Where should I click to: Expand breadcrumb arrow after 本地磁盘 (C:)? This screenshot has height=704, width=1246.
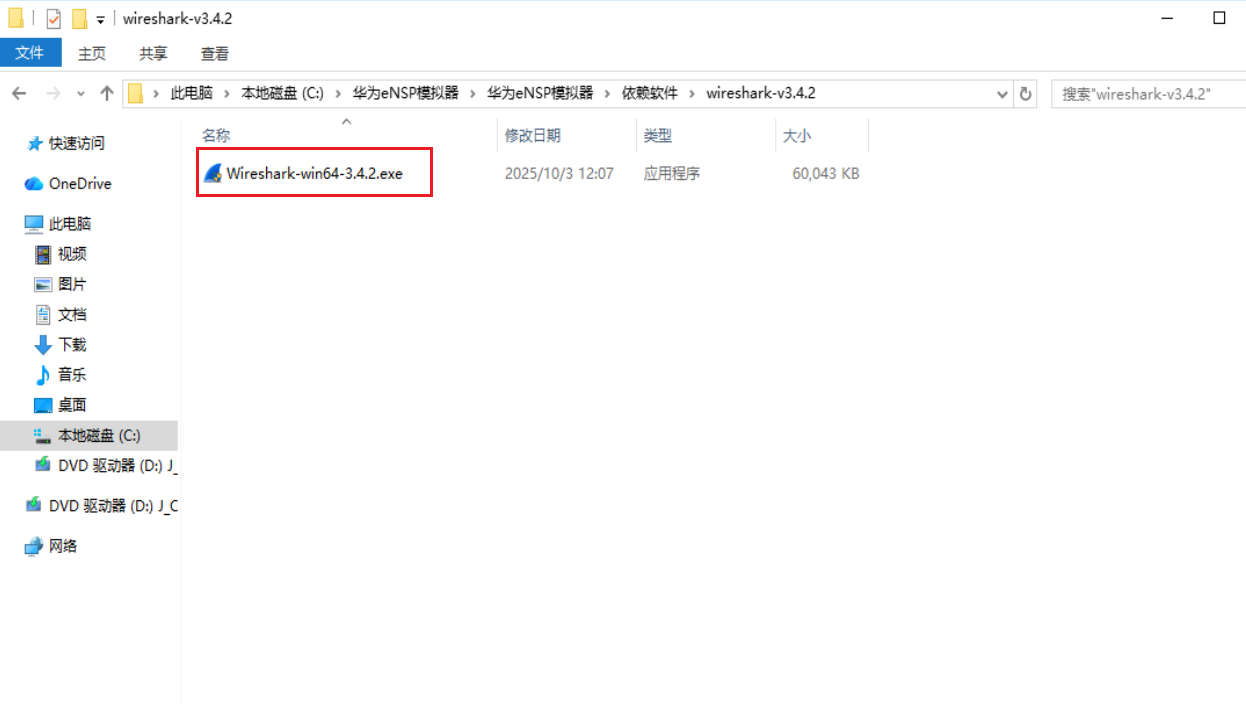tap(337, 93)
